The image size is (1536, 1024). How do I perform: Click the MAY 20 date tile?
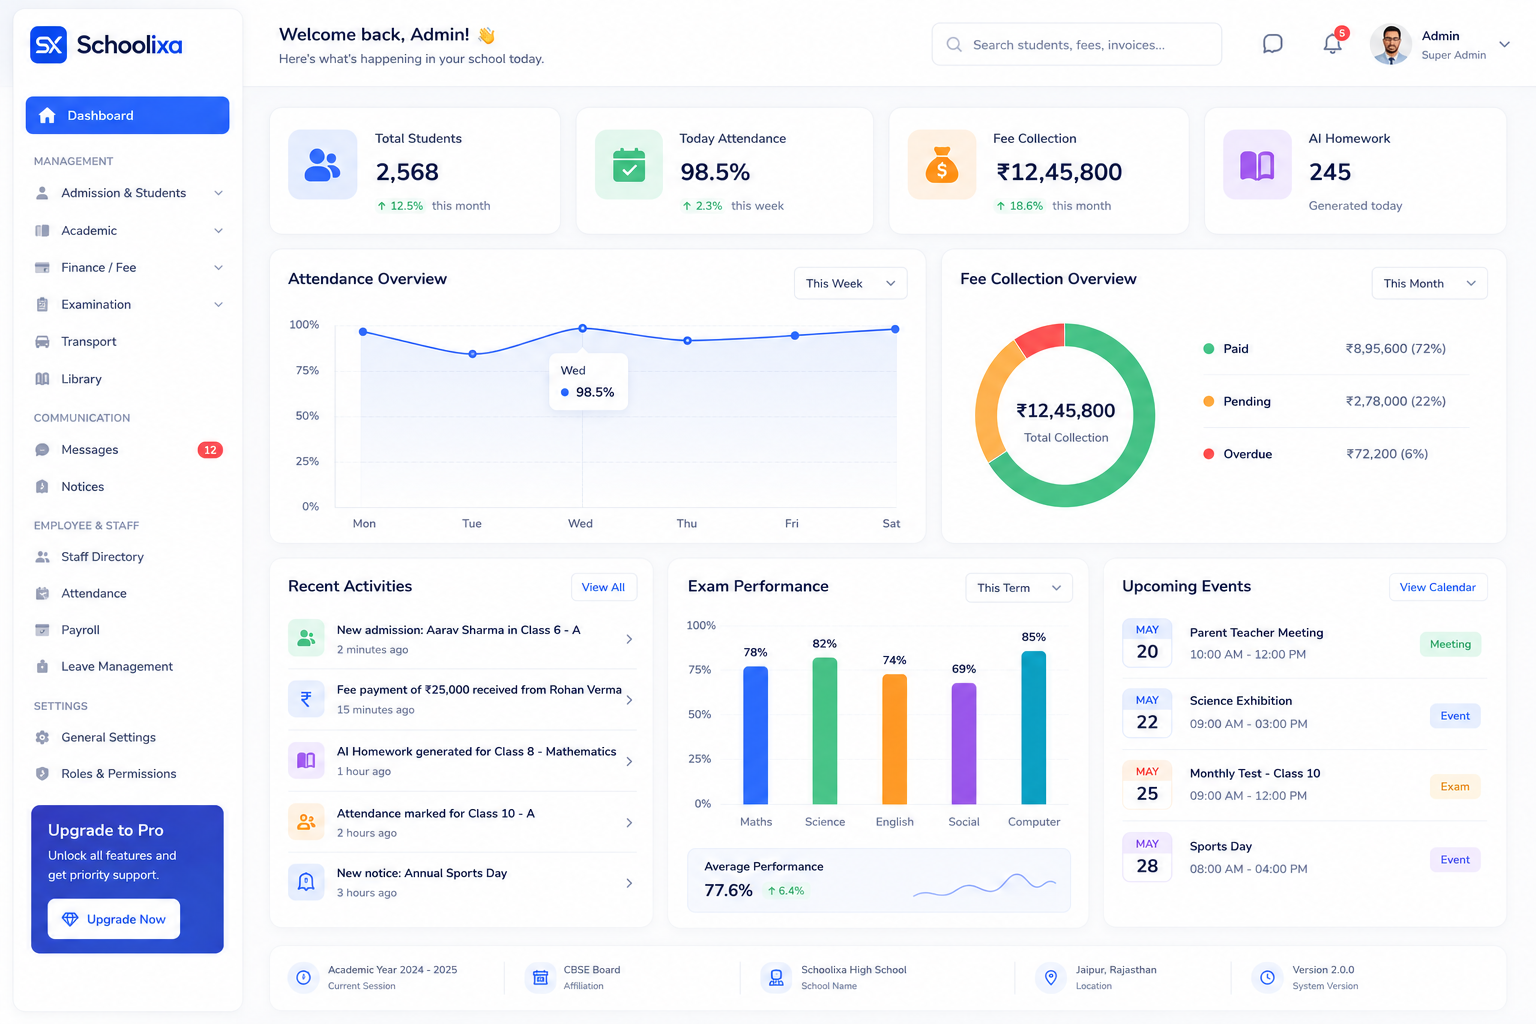click(x=1147, y=643)
